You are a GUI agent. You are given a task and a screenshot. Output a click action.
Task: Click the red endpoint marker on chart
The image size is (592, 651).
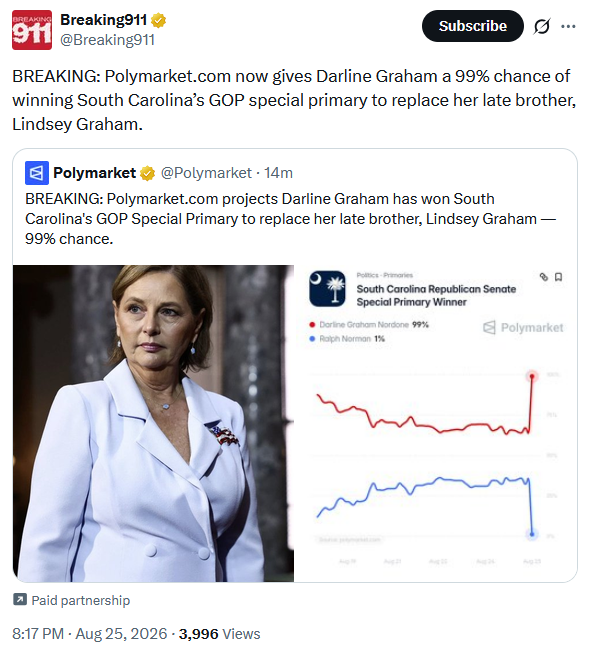(532, 376)
